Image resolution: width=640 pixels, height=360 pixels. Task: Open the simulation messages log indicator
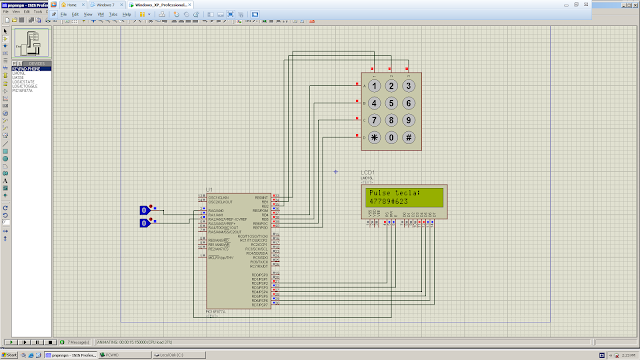pyautogui.click(x=75, y=342)
